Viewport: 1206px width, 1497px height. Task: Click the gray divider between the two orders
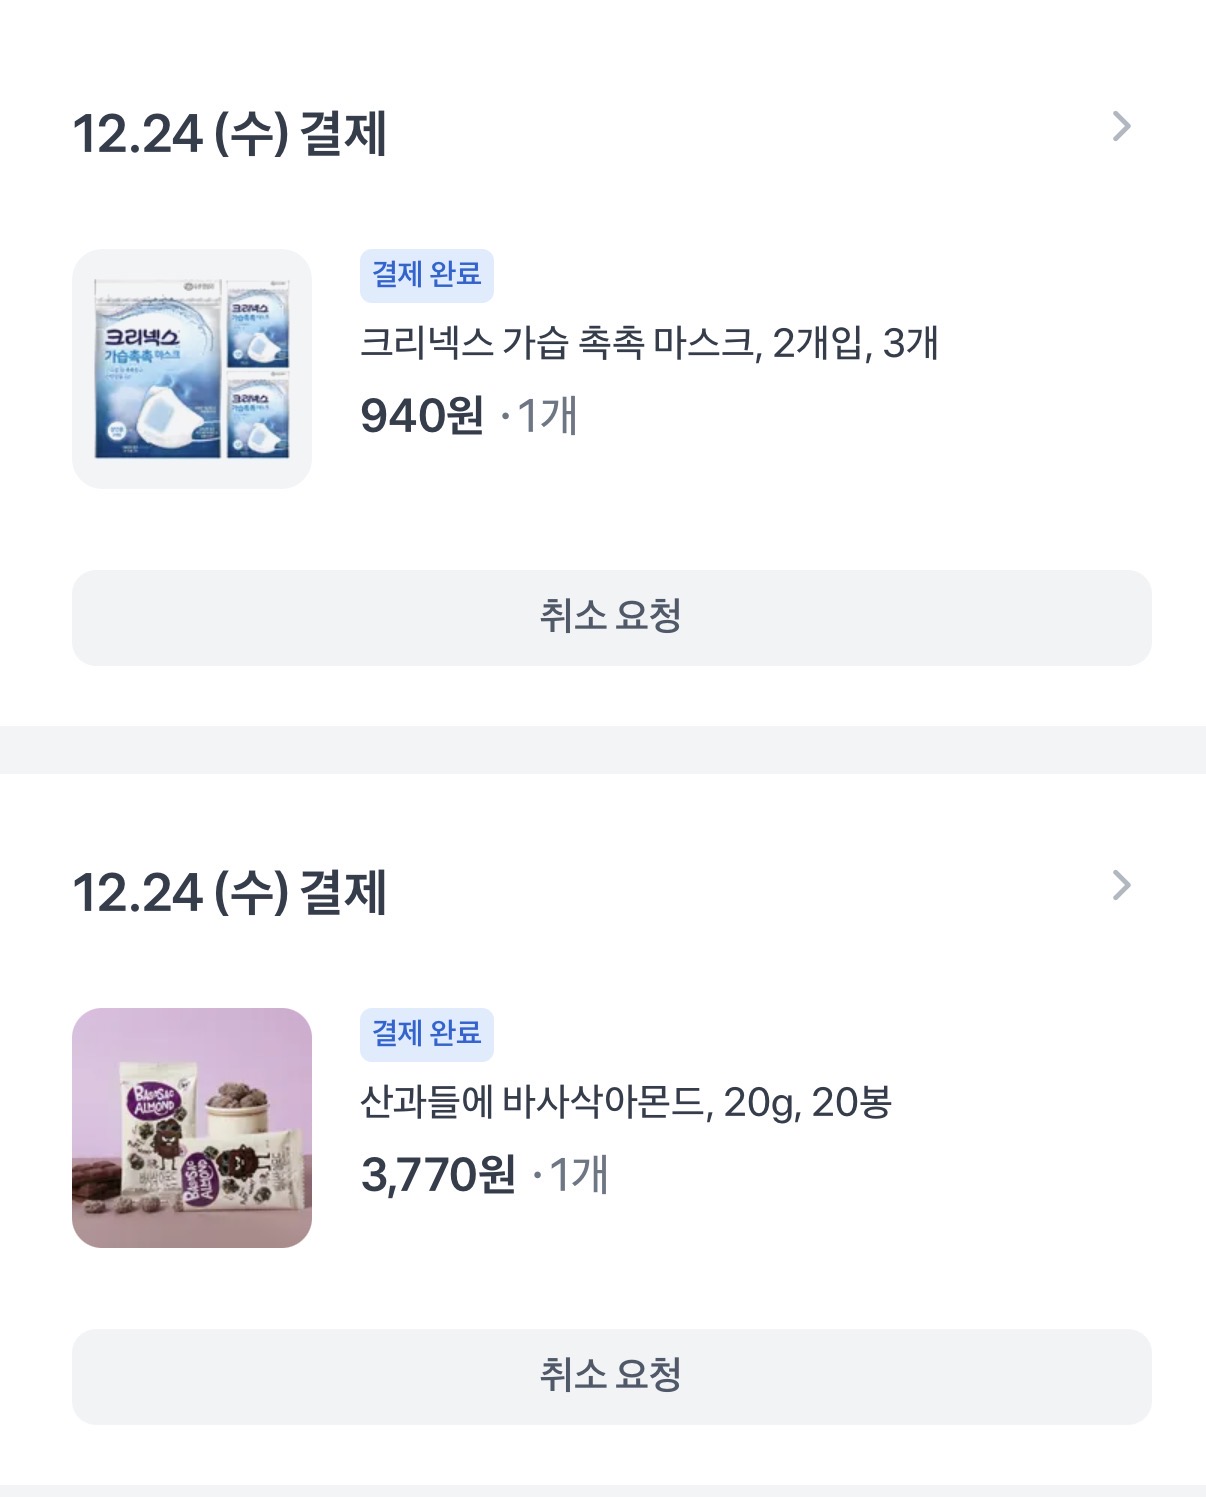coord(603,749)
